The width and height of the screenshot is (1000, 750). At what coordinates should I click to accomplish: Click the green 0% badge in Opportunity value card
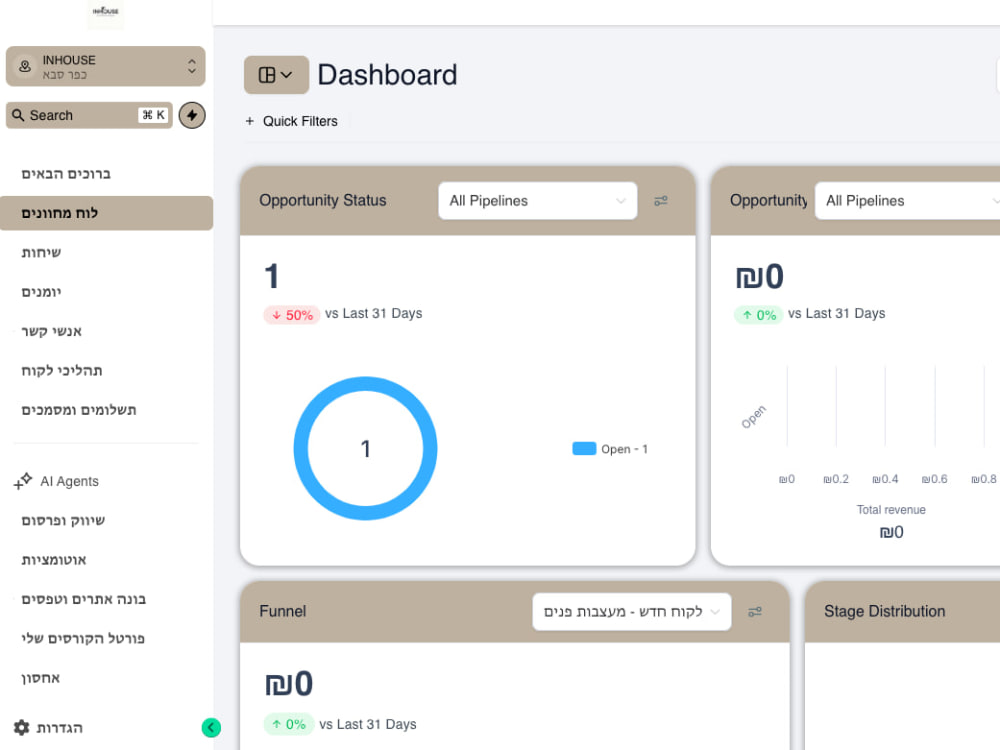(x=759, y=315)
